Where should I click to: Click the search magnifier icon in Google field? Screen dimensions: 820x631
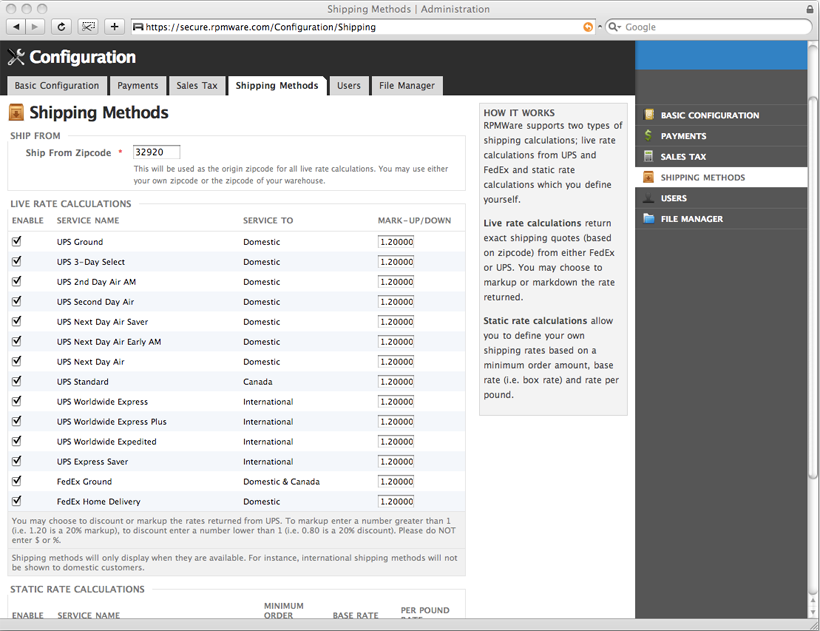(x=614, y=27)
